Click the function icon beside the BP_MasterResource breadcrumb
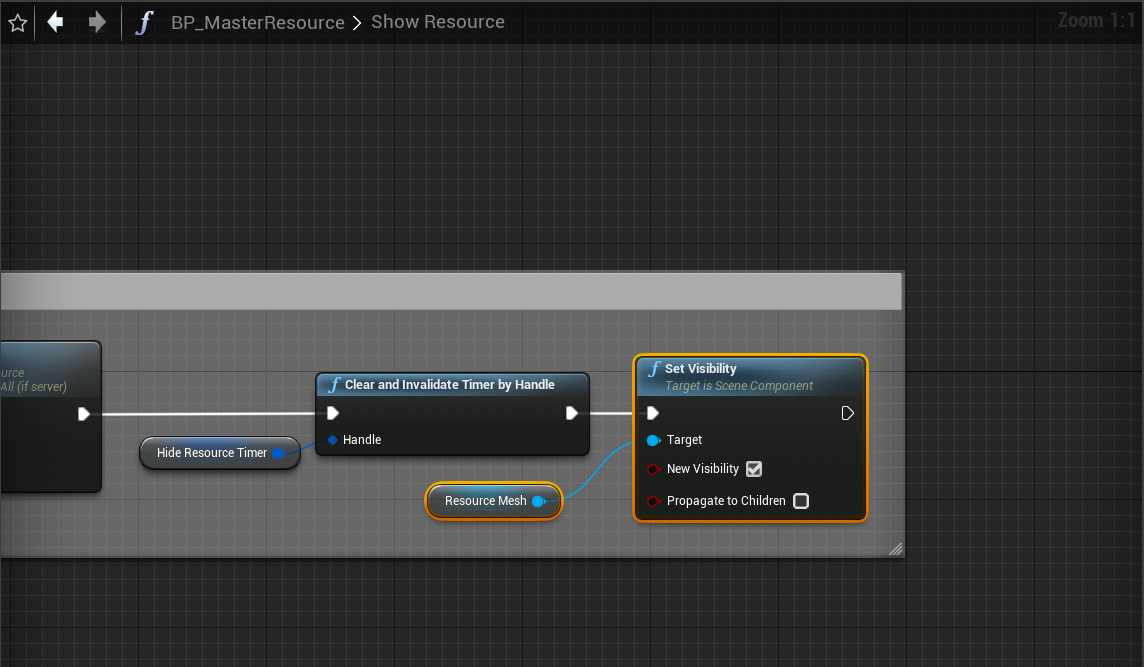The height and width of the screenshot is (667, 1144). 145,22
